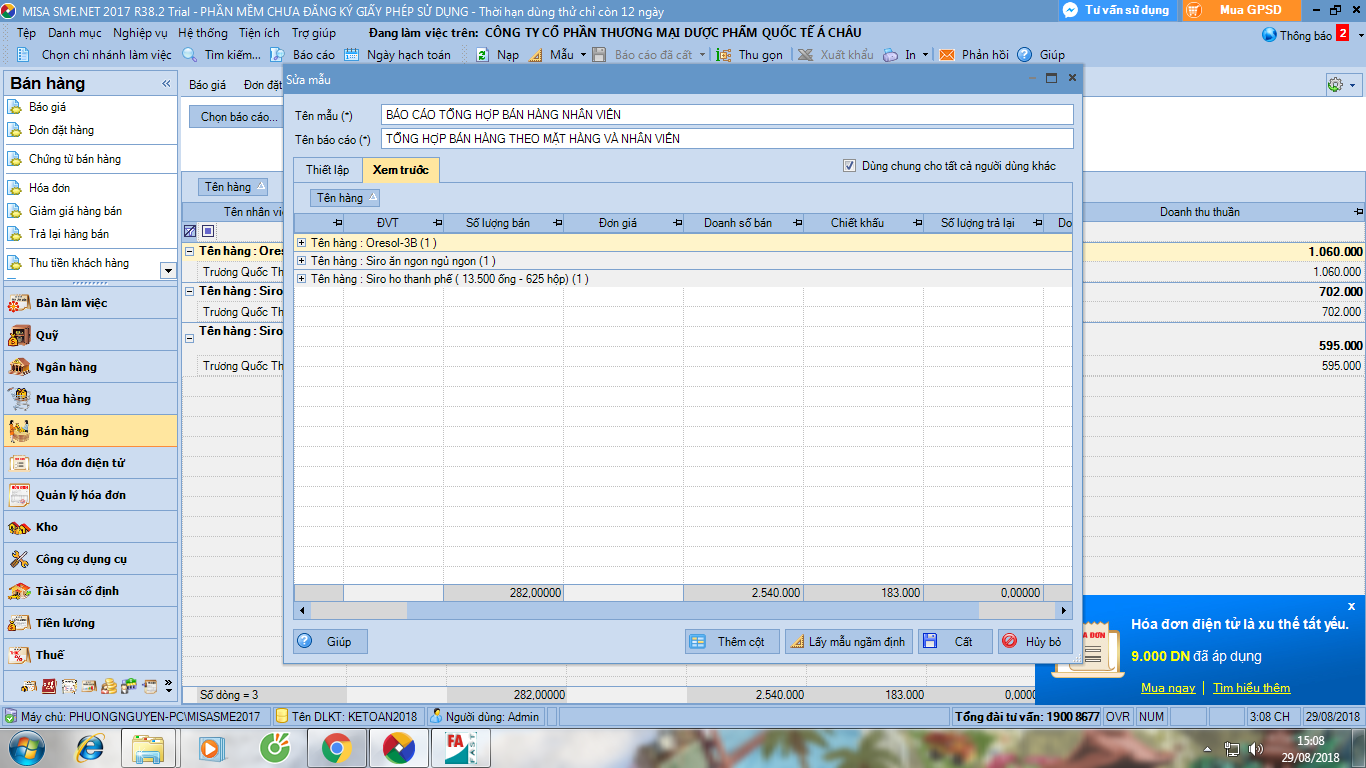
Task: Collapse the Bán hàng sidebar panel
Action: coord(166,84)
